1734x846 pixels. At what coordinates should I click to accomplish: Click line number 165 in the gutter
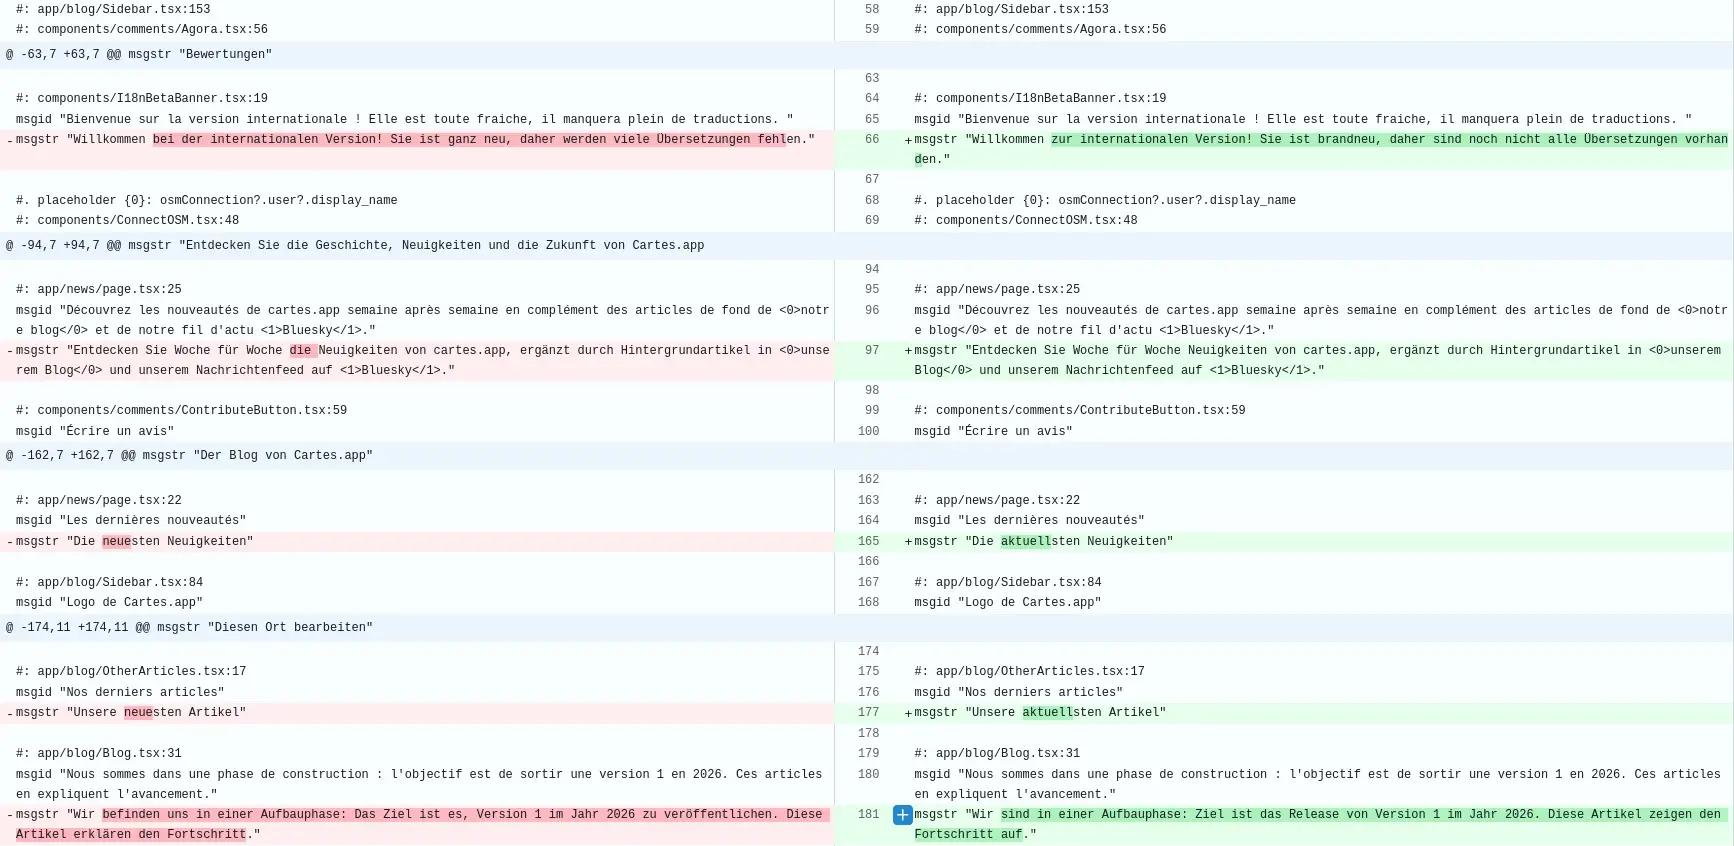[x=868, y=542]
